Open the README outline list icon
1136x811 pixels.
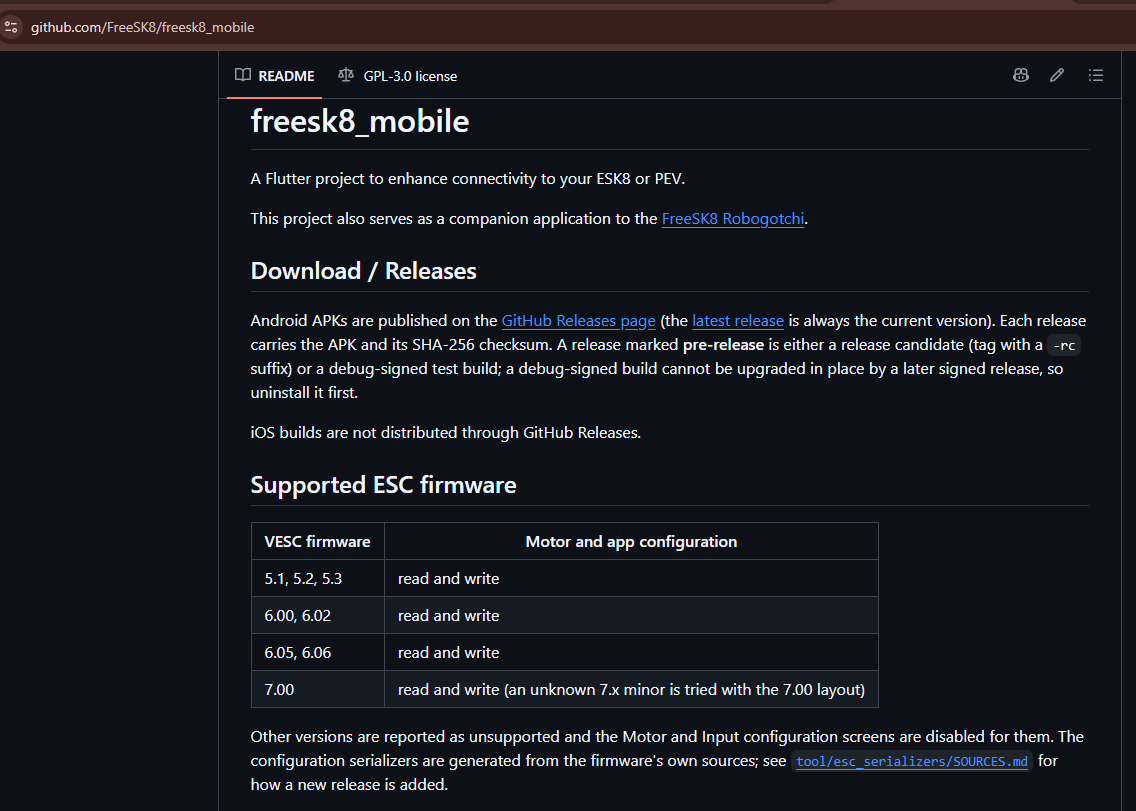pos(1095,75)
